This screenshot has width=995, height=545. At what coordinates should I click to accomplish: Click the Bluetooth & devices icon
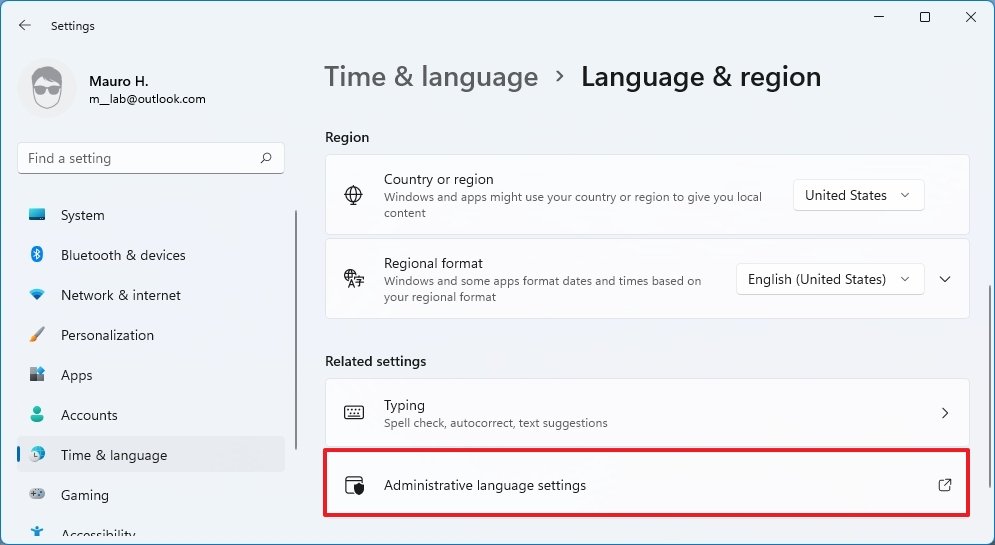[38, 255]
